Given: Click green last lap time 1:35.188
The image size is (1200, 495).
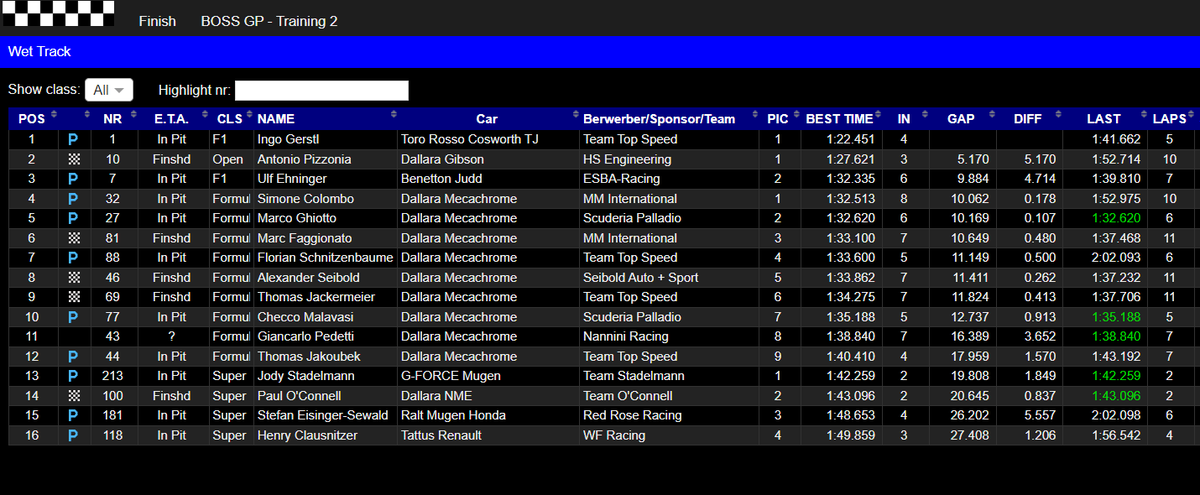Looking at the screenshot, I should pyautogui.click(x=1116, y=317).
